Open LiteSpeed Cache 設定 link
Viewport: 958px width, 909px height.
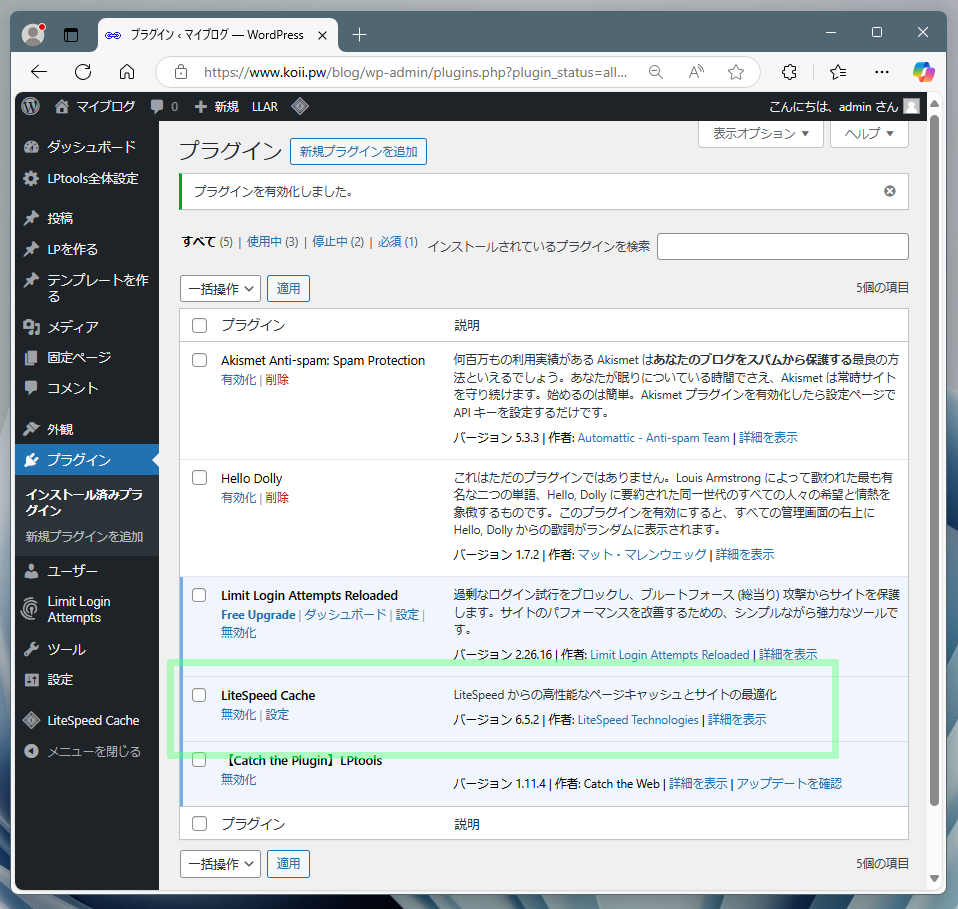277,715
